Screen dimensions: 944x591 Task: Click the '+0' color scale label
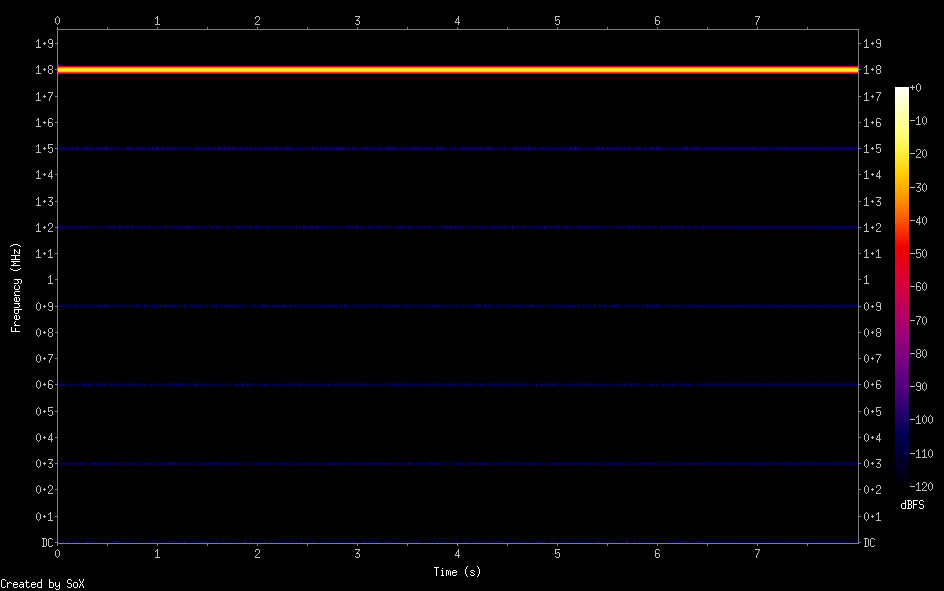(x=915, y=88)
